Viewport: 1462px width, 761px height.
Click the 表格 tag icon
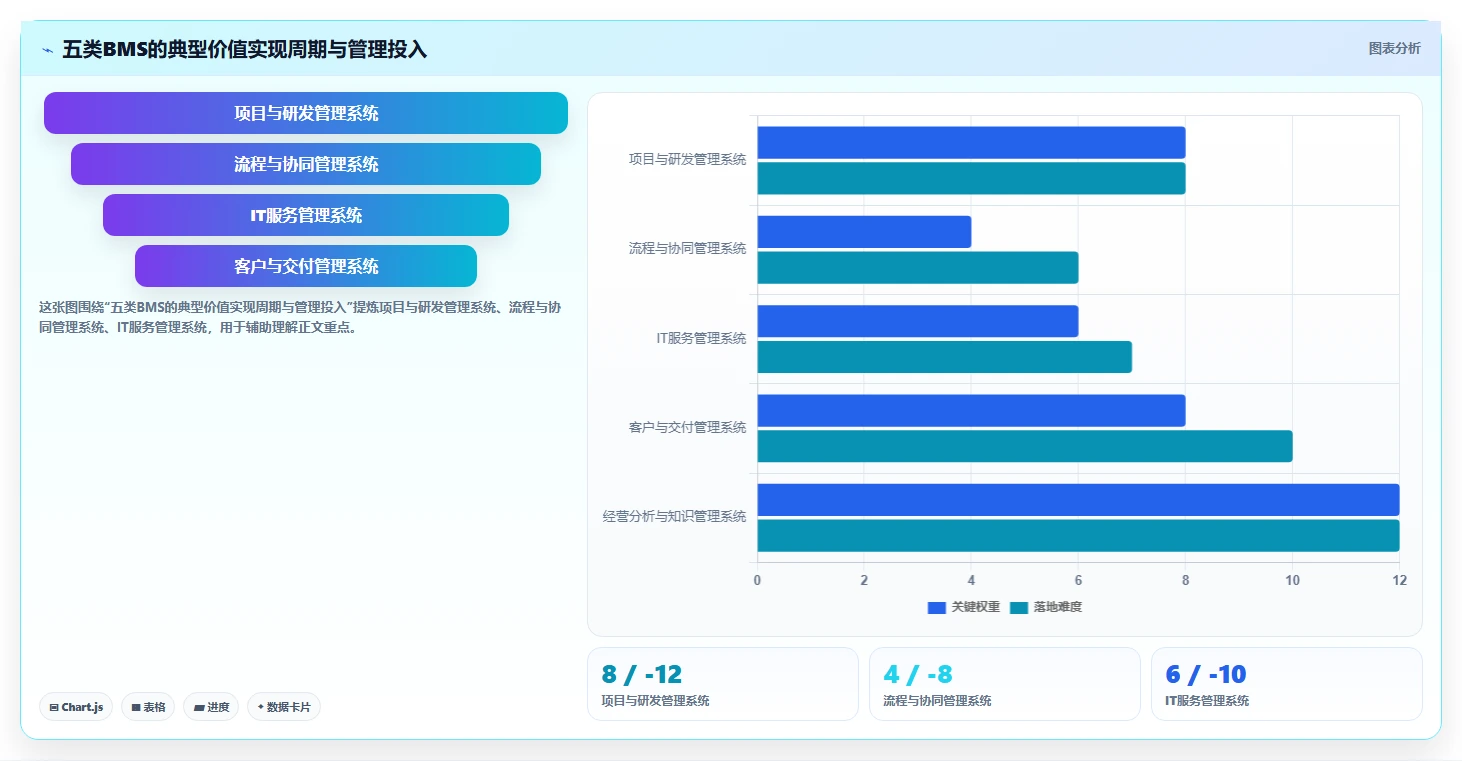136,707
